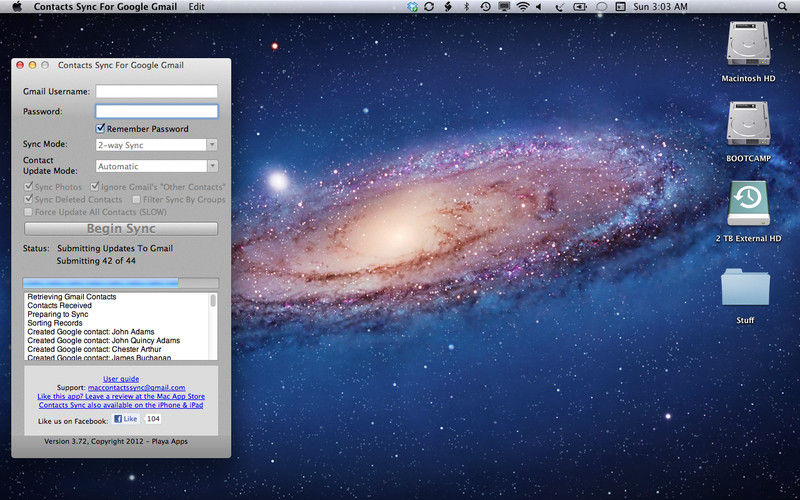This screenshot has width=800, height=500.
Task: Close the Contacts Sync window with red button
Action: (x=20, y=65)
